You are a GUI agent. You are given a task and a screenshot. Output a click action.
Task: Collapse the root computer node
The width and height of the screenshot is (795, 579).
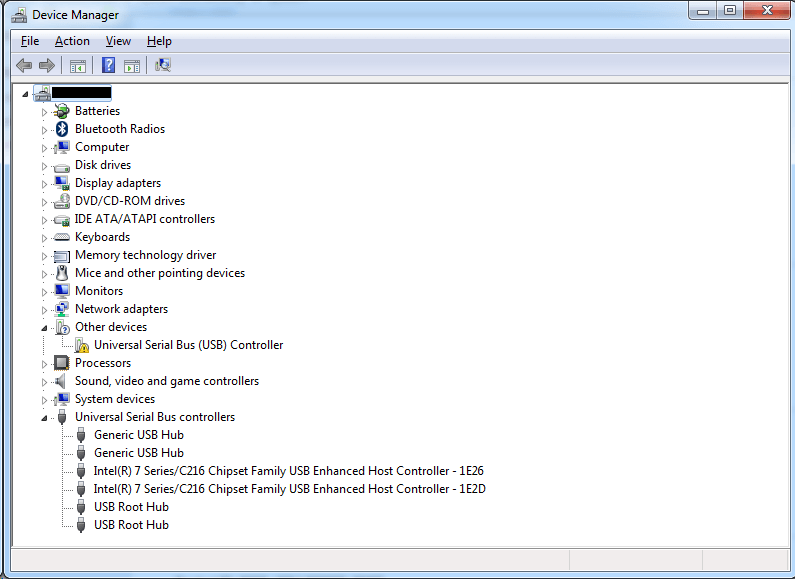coord(25,94)
